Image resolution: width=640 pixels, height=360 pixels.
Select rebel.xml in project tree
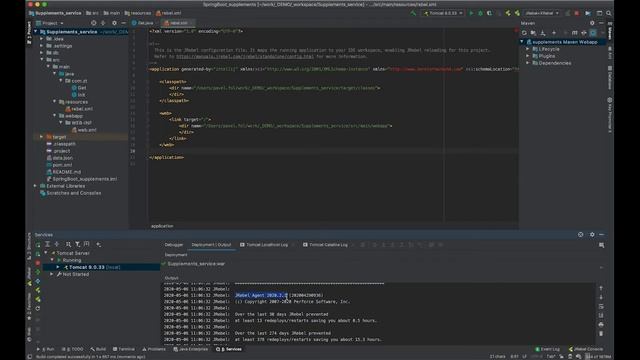click(x=79, y=109)
